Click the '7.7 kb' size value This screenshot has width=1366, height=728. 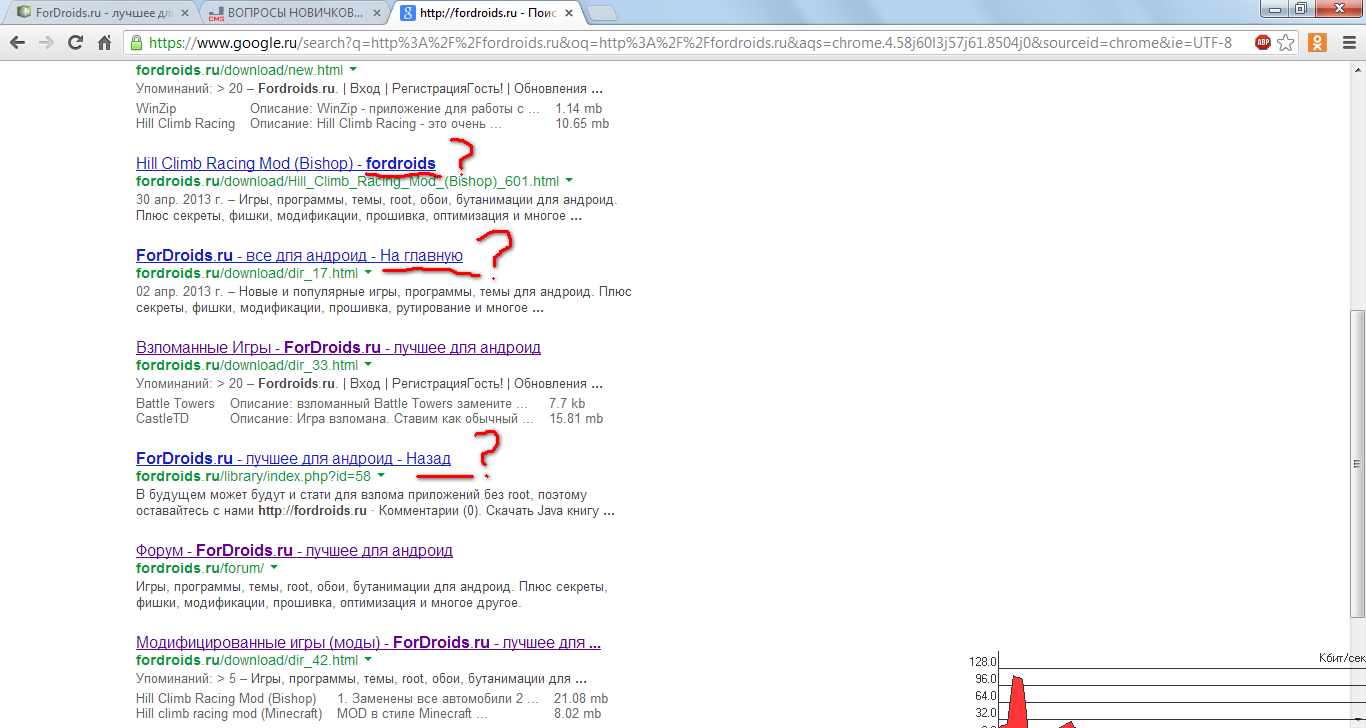click(567, 403)
